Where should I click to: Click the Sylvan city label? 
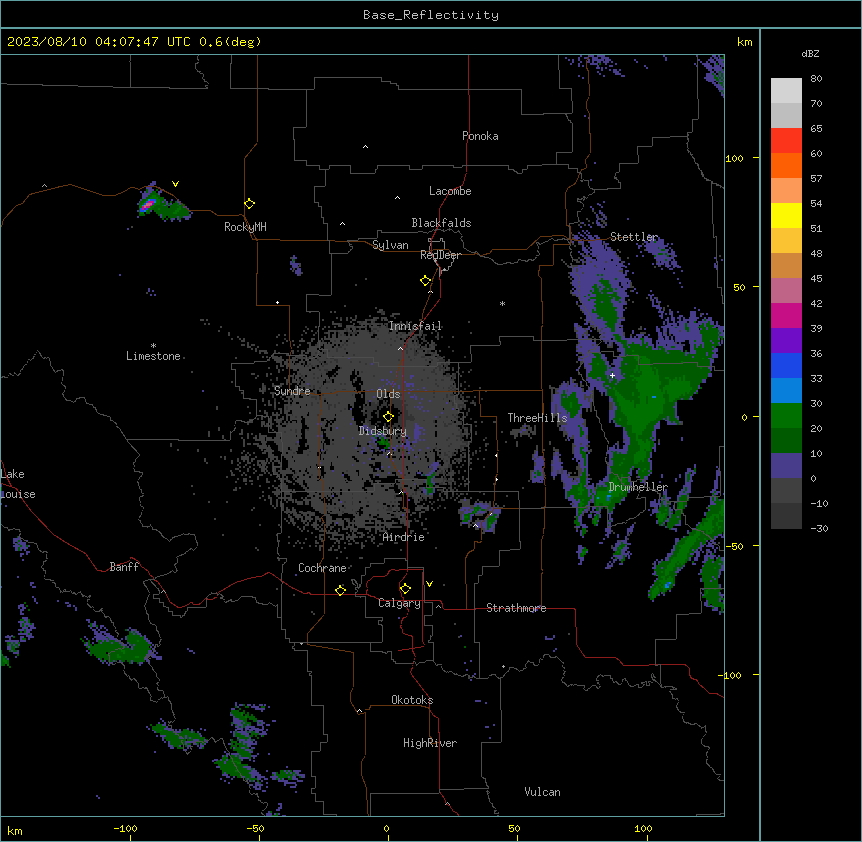(390, 245)
